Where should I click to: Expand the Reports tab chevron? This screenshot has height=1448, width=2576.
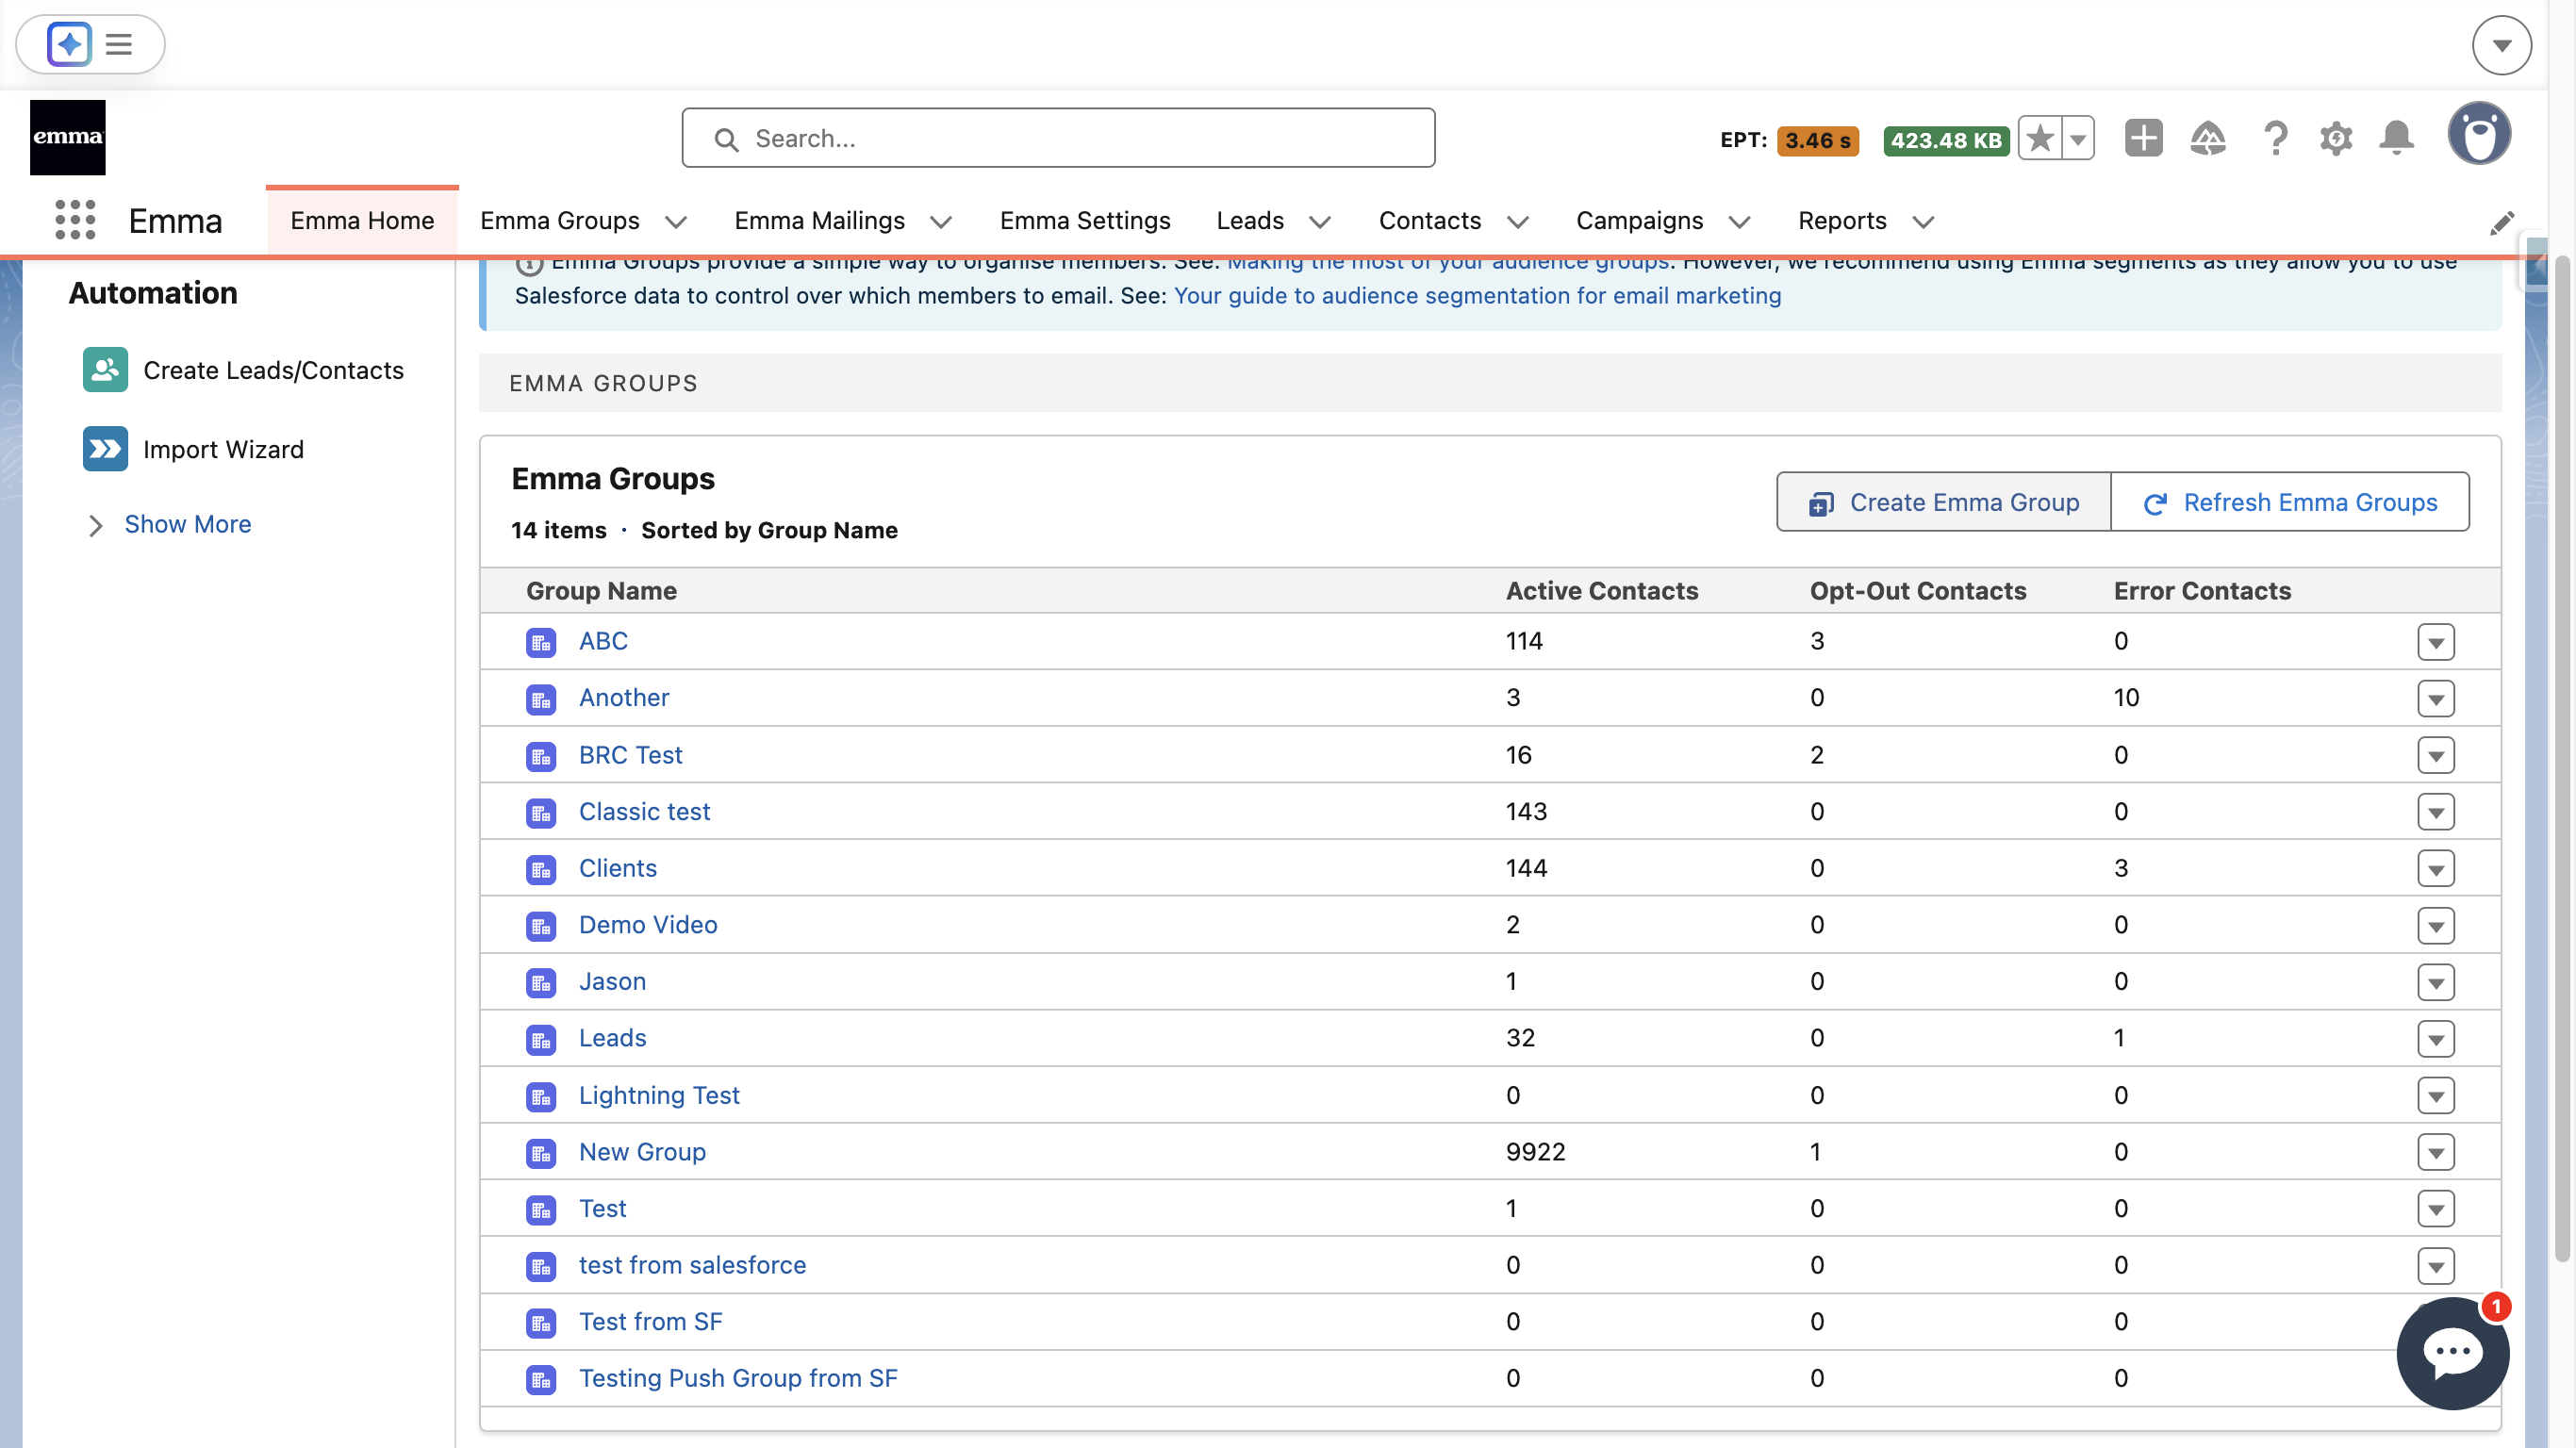tap(1924, 222)
